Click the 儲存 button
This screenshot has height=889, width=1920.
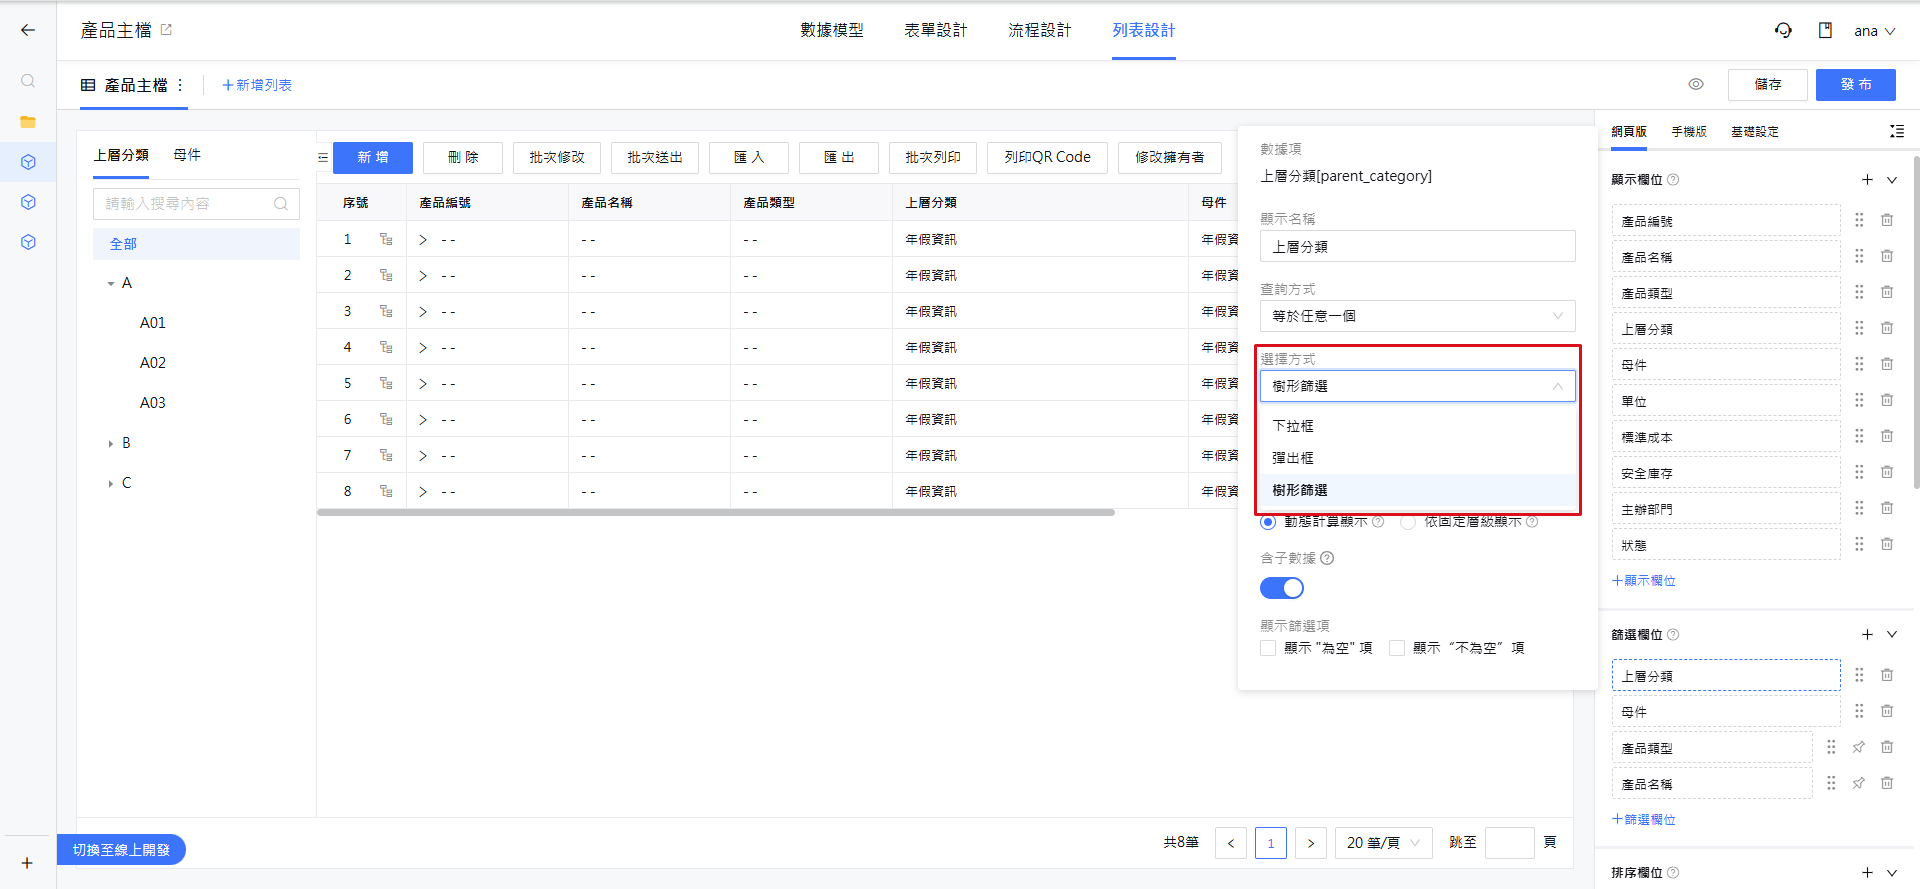1768,85
